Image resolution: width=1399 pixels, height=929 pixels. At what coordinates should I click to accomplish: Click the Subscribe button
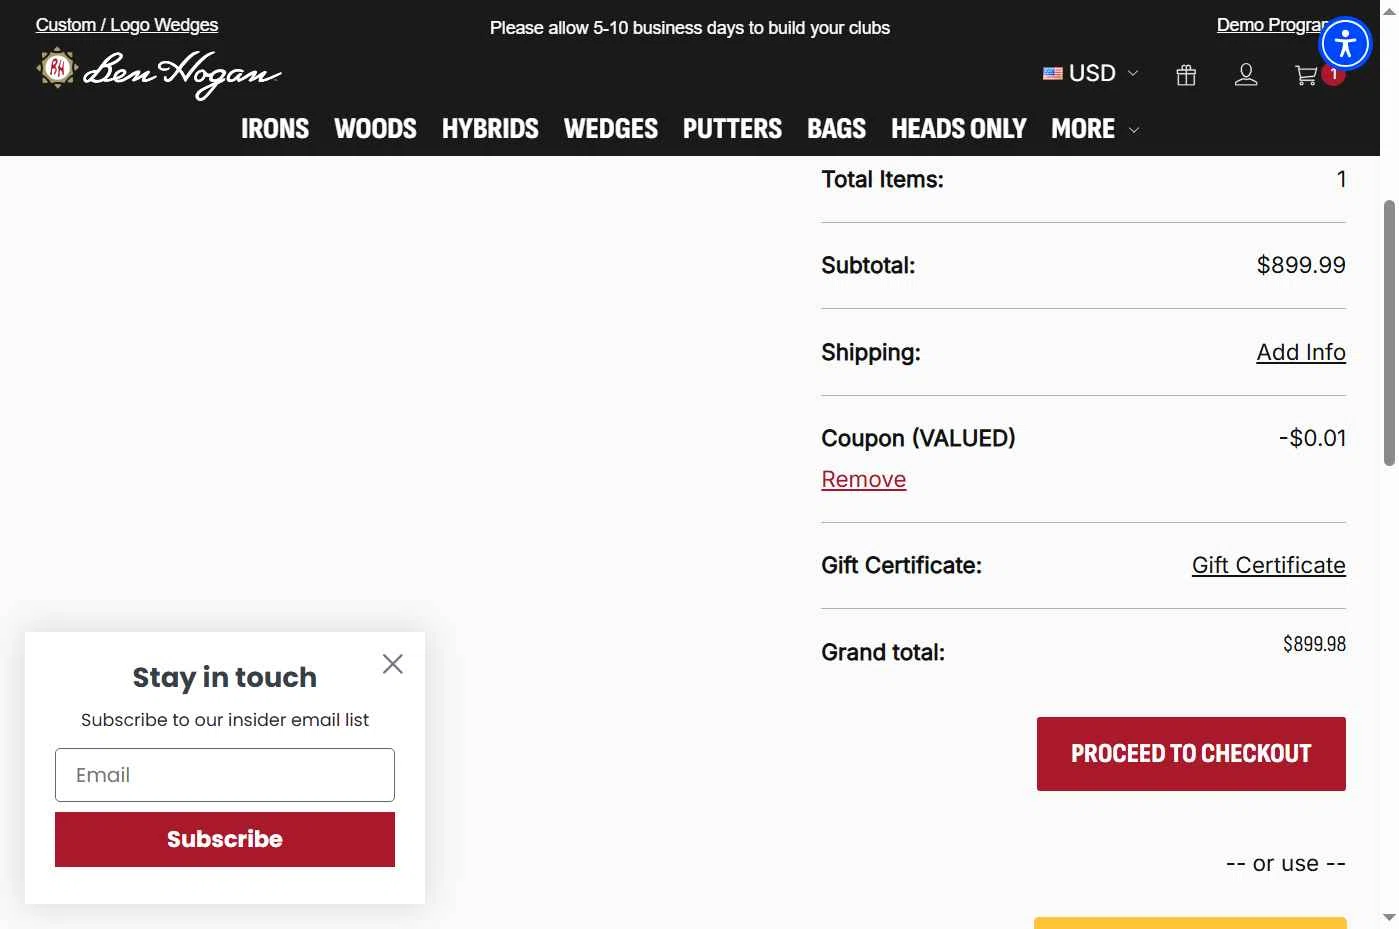225,839
